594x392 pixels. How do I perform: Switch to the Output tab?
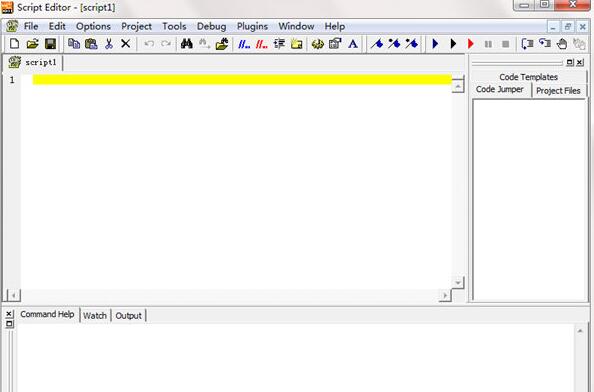(x=128, y=315)
